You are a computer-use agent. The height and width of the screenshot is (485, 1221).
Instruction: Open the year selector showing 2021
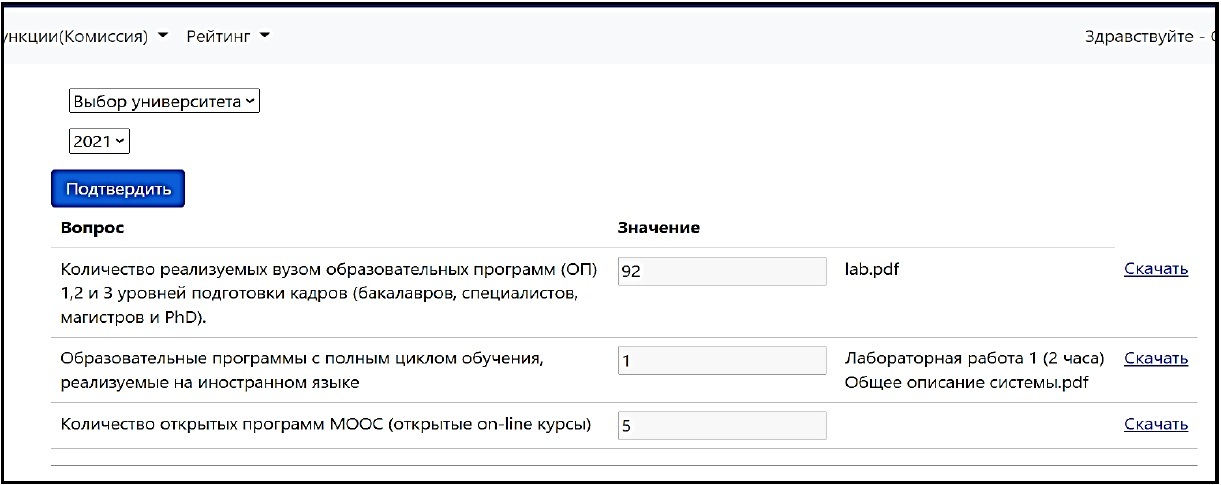(x=100, y=142)
